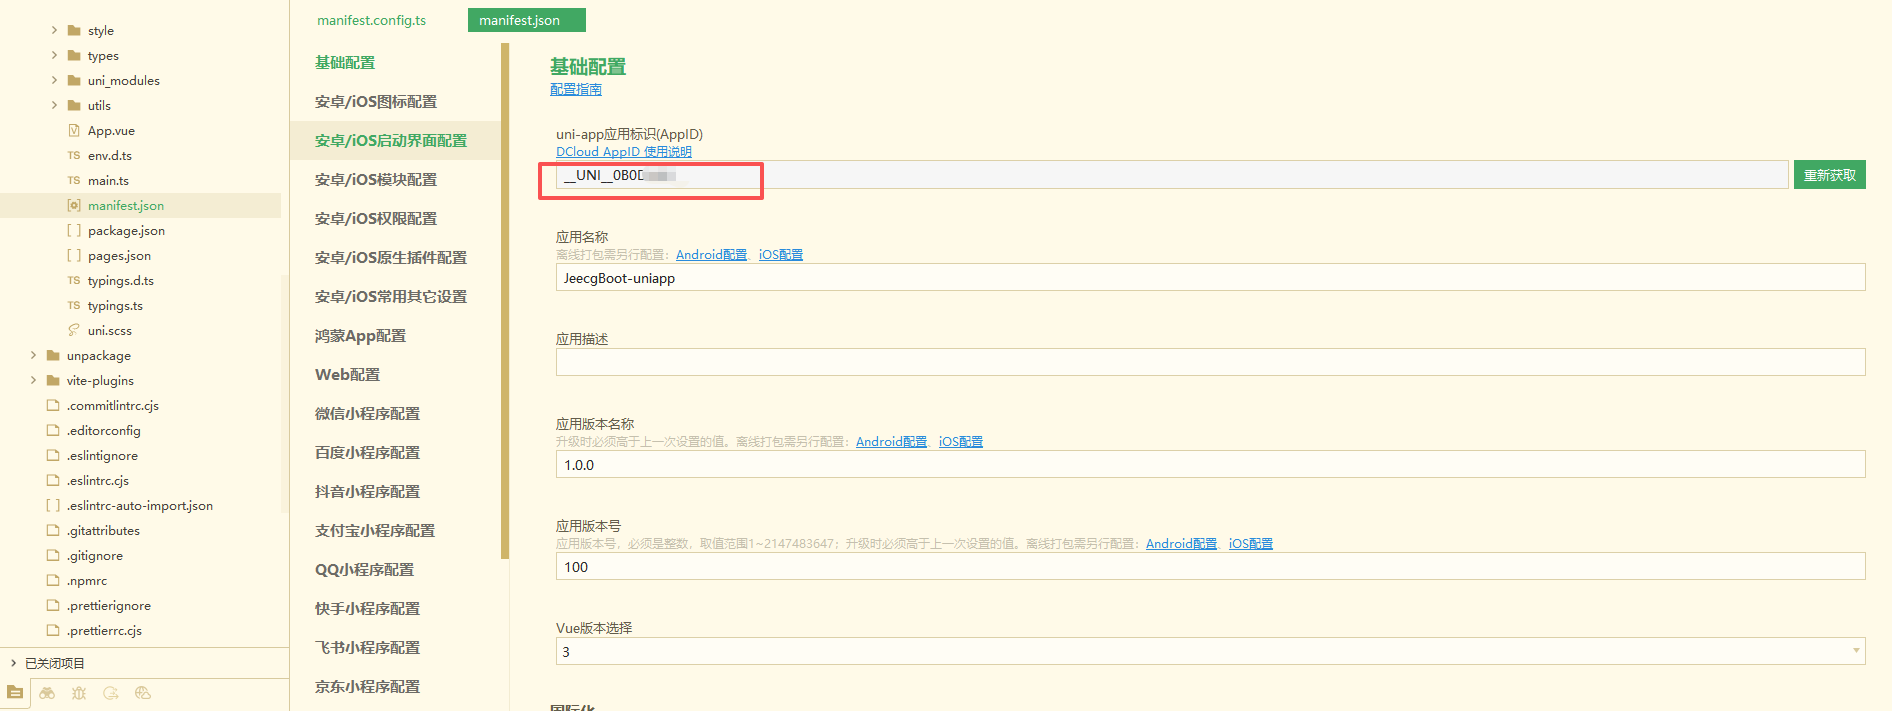Click the bracket icon beside pages.json
The width and height of the screenshot is (1892, 711).
point(74,256)
